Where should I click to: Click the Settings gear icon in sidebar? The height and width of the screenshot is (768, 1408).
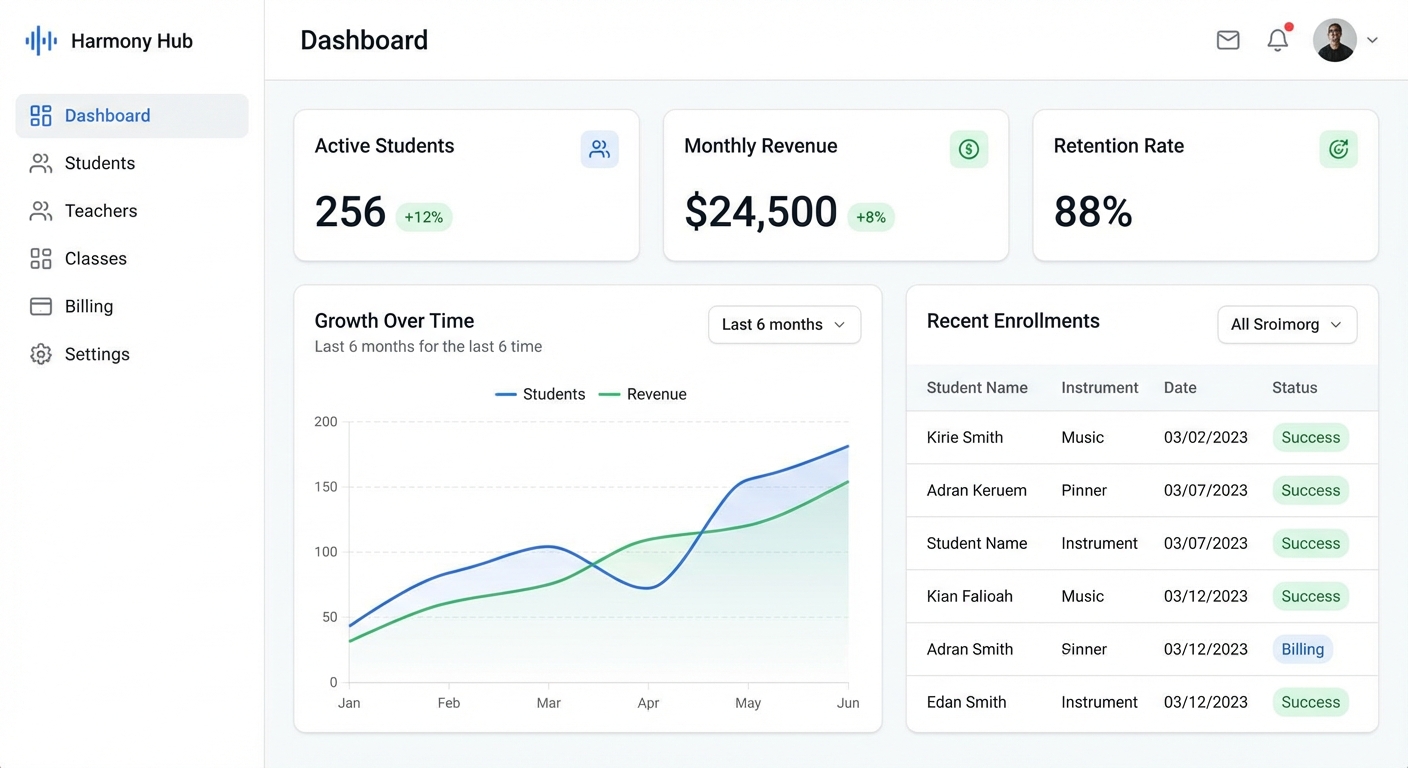(x=41, y=354)
